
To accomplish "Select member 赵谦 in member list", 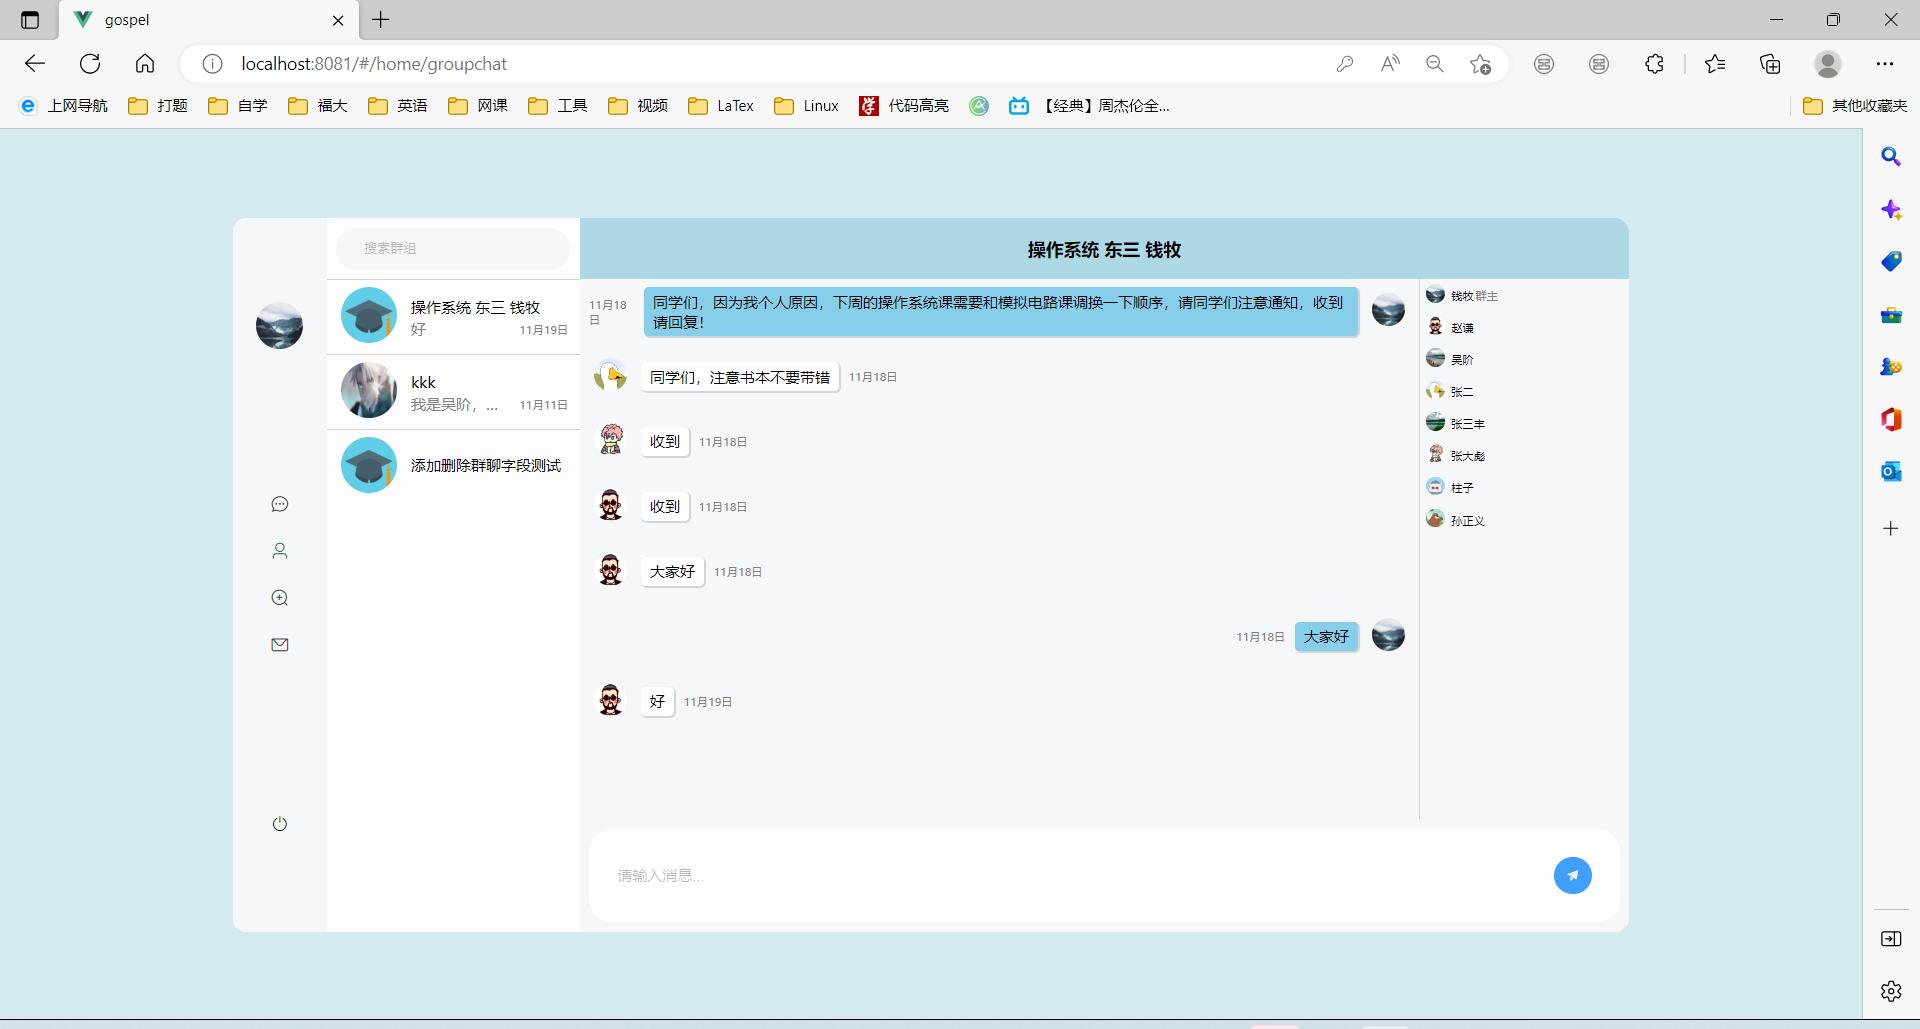I will 1450,327.
